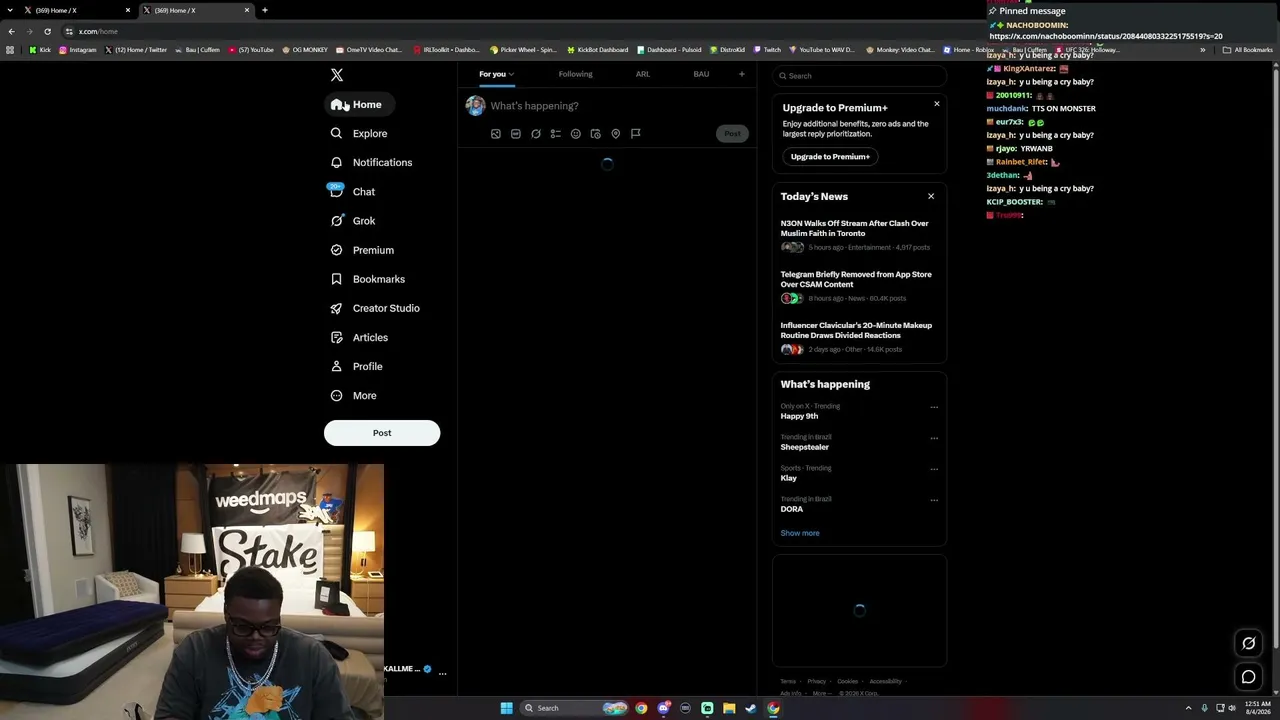Add a poll to the post
The image size is (1280, 720).
(556, 134)
